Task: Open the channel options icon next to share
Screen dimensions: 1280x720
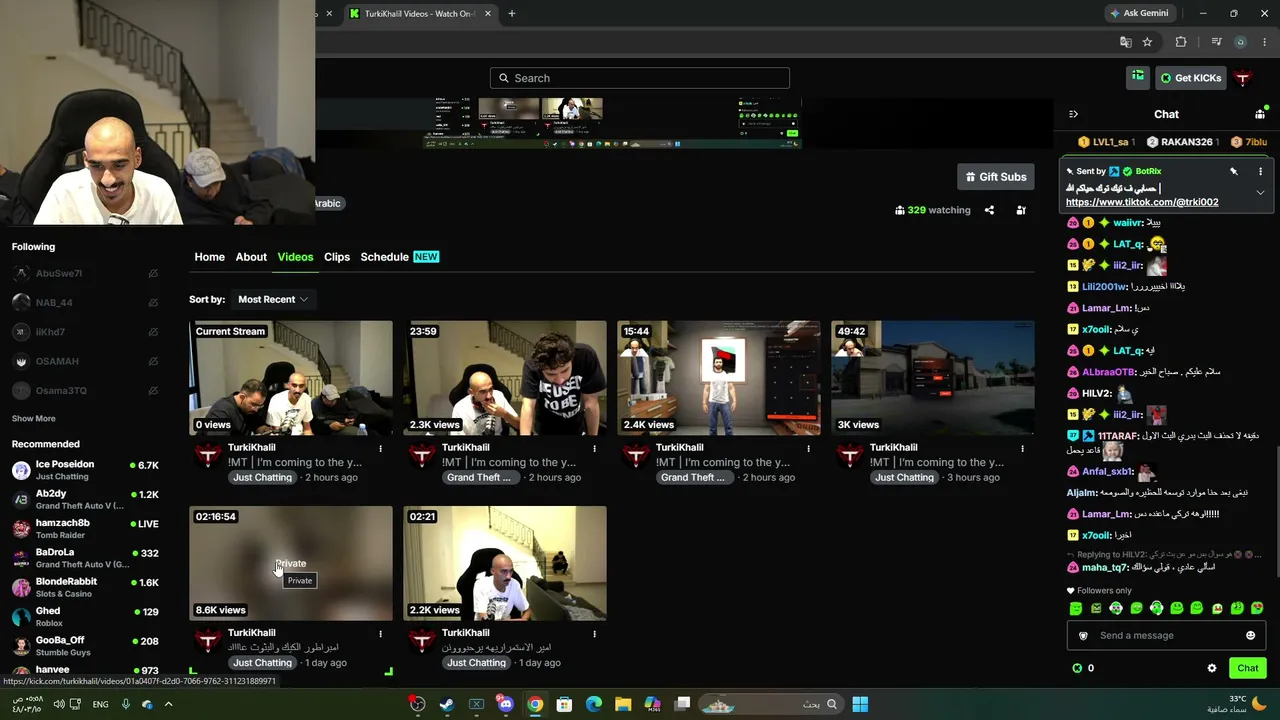Action: (x=1021, y=210)
